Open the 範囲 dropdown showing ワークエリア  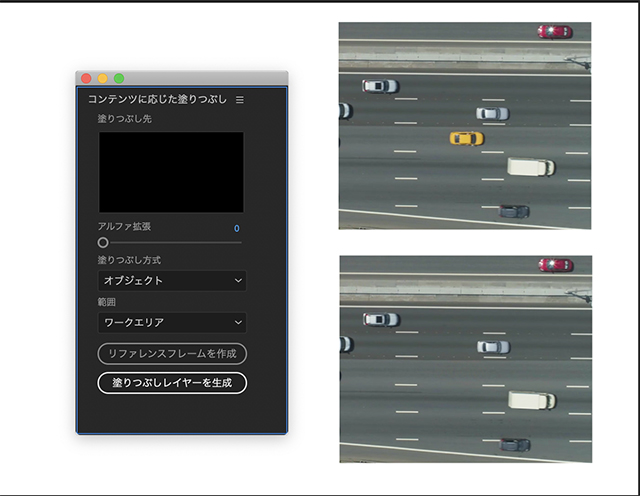pos(172,323)
